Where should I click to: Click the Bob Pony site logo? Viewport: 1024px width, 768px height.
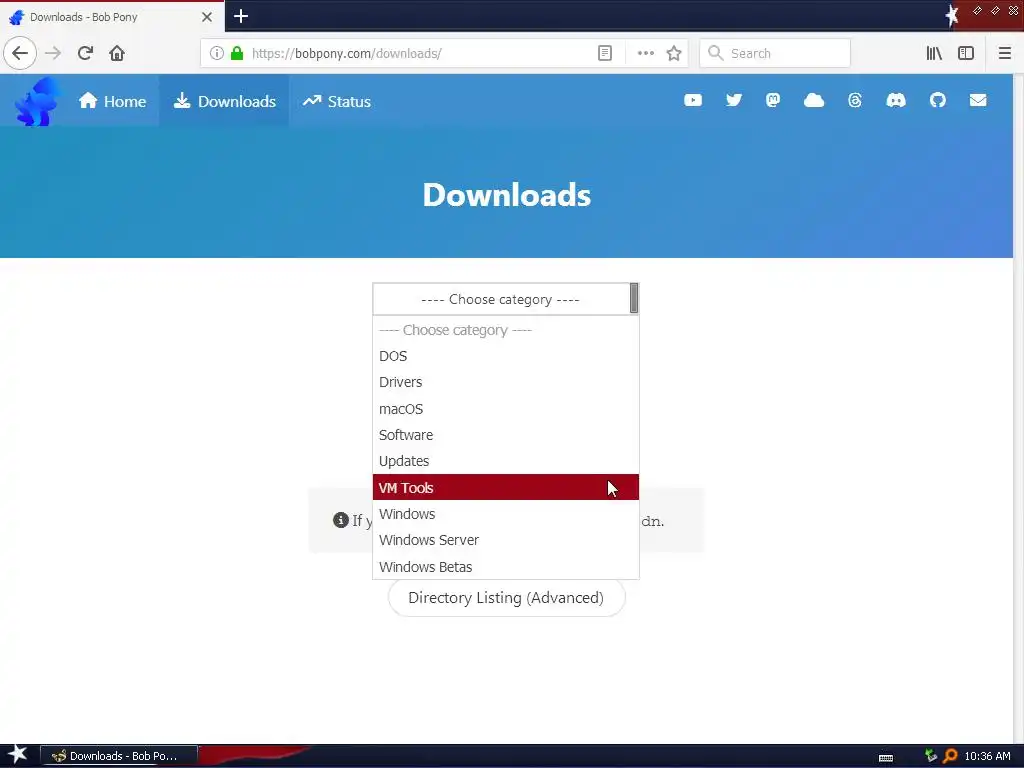[38, 101]
